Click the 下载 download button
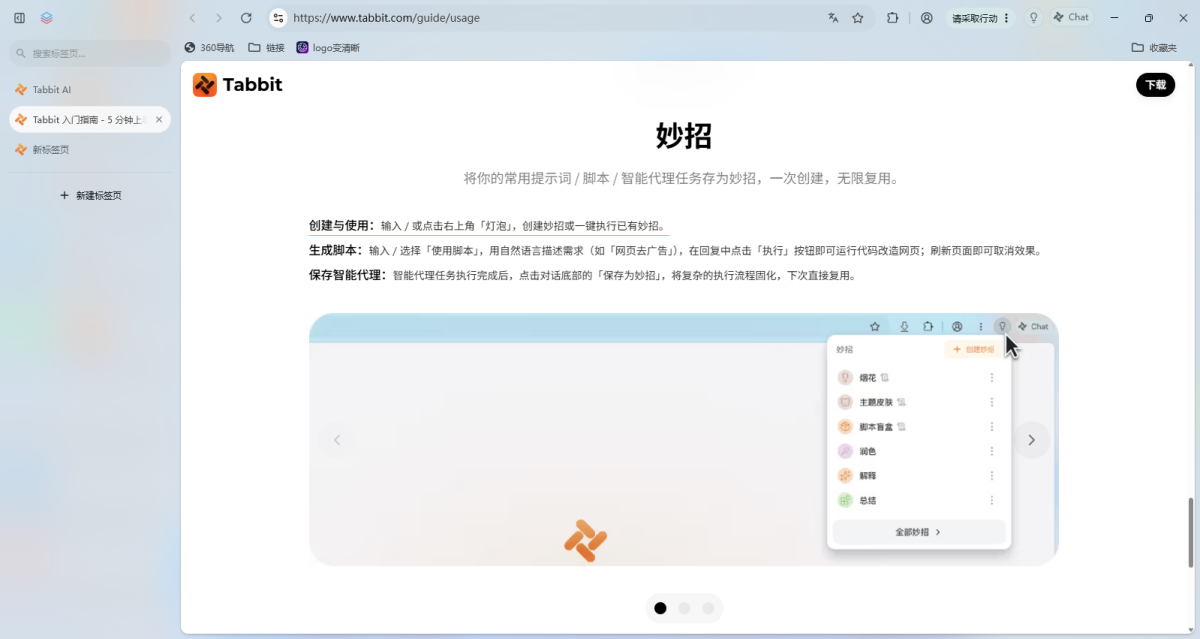 pyautogui.click(x=1155, y=85)
